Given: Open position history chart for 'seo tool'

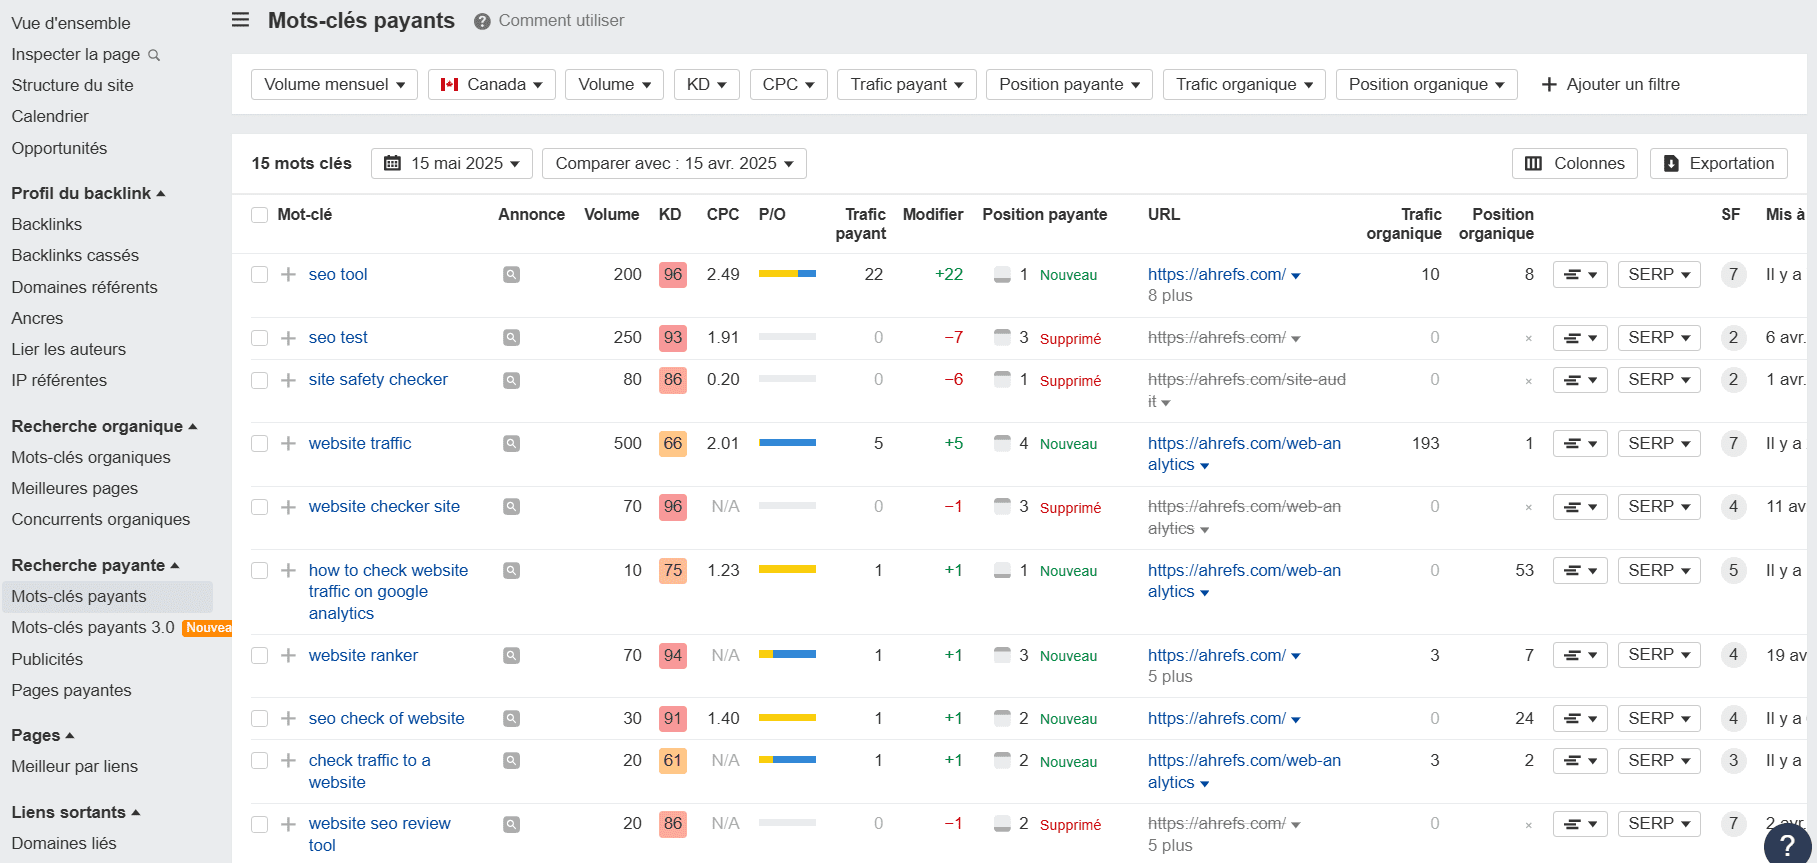Looking at the screenshot, I should coord(1580,274).
